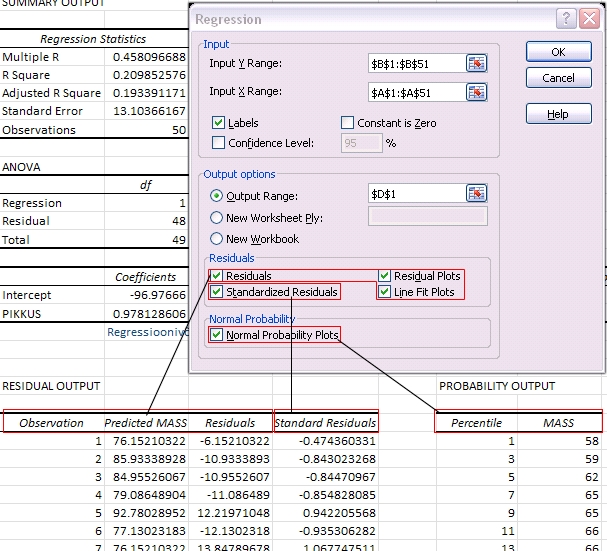Select PIKKUS coefficient 0.978128606

(x=147, y=314)
